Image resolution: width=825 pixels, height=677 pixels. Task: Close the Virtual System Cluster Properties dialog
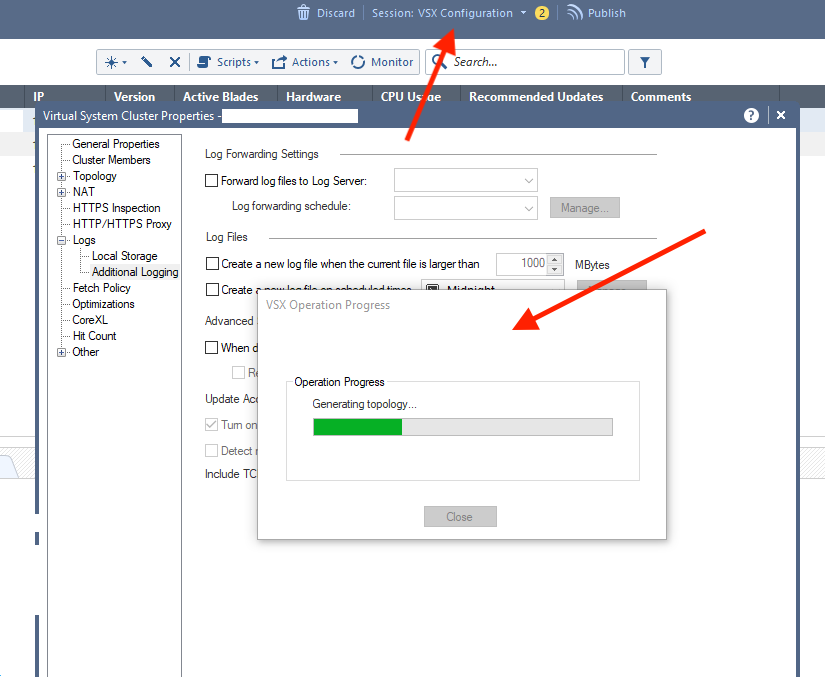(781, 115)
